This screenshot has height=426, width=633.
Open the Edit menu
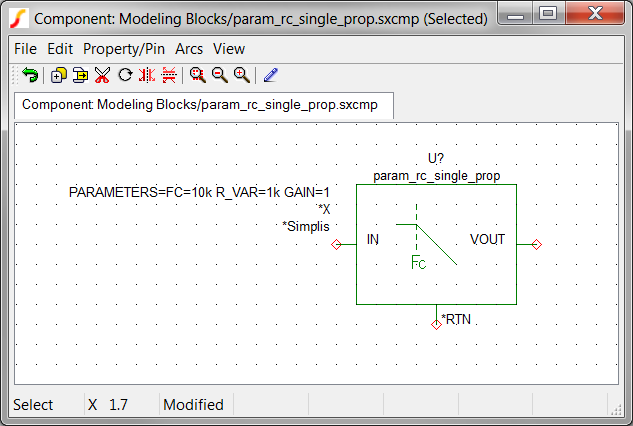click(60, 48)
